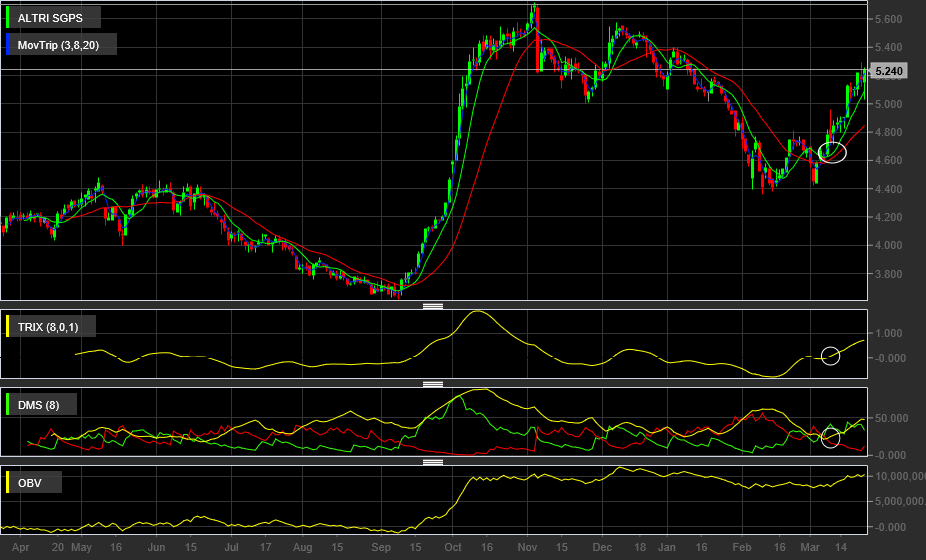Grab the divider handle above the TRIX panel
Viewport: 926px width, 560px height.
pyautogui.click(x=433, y=306)
